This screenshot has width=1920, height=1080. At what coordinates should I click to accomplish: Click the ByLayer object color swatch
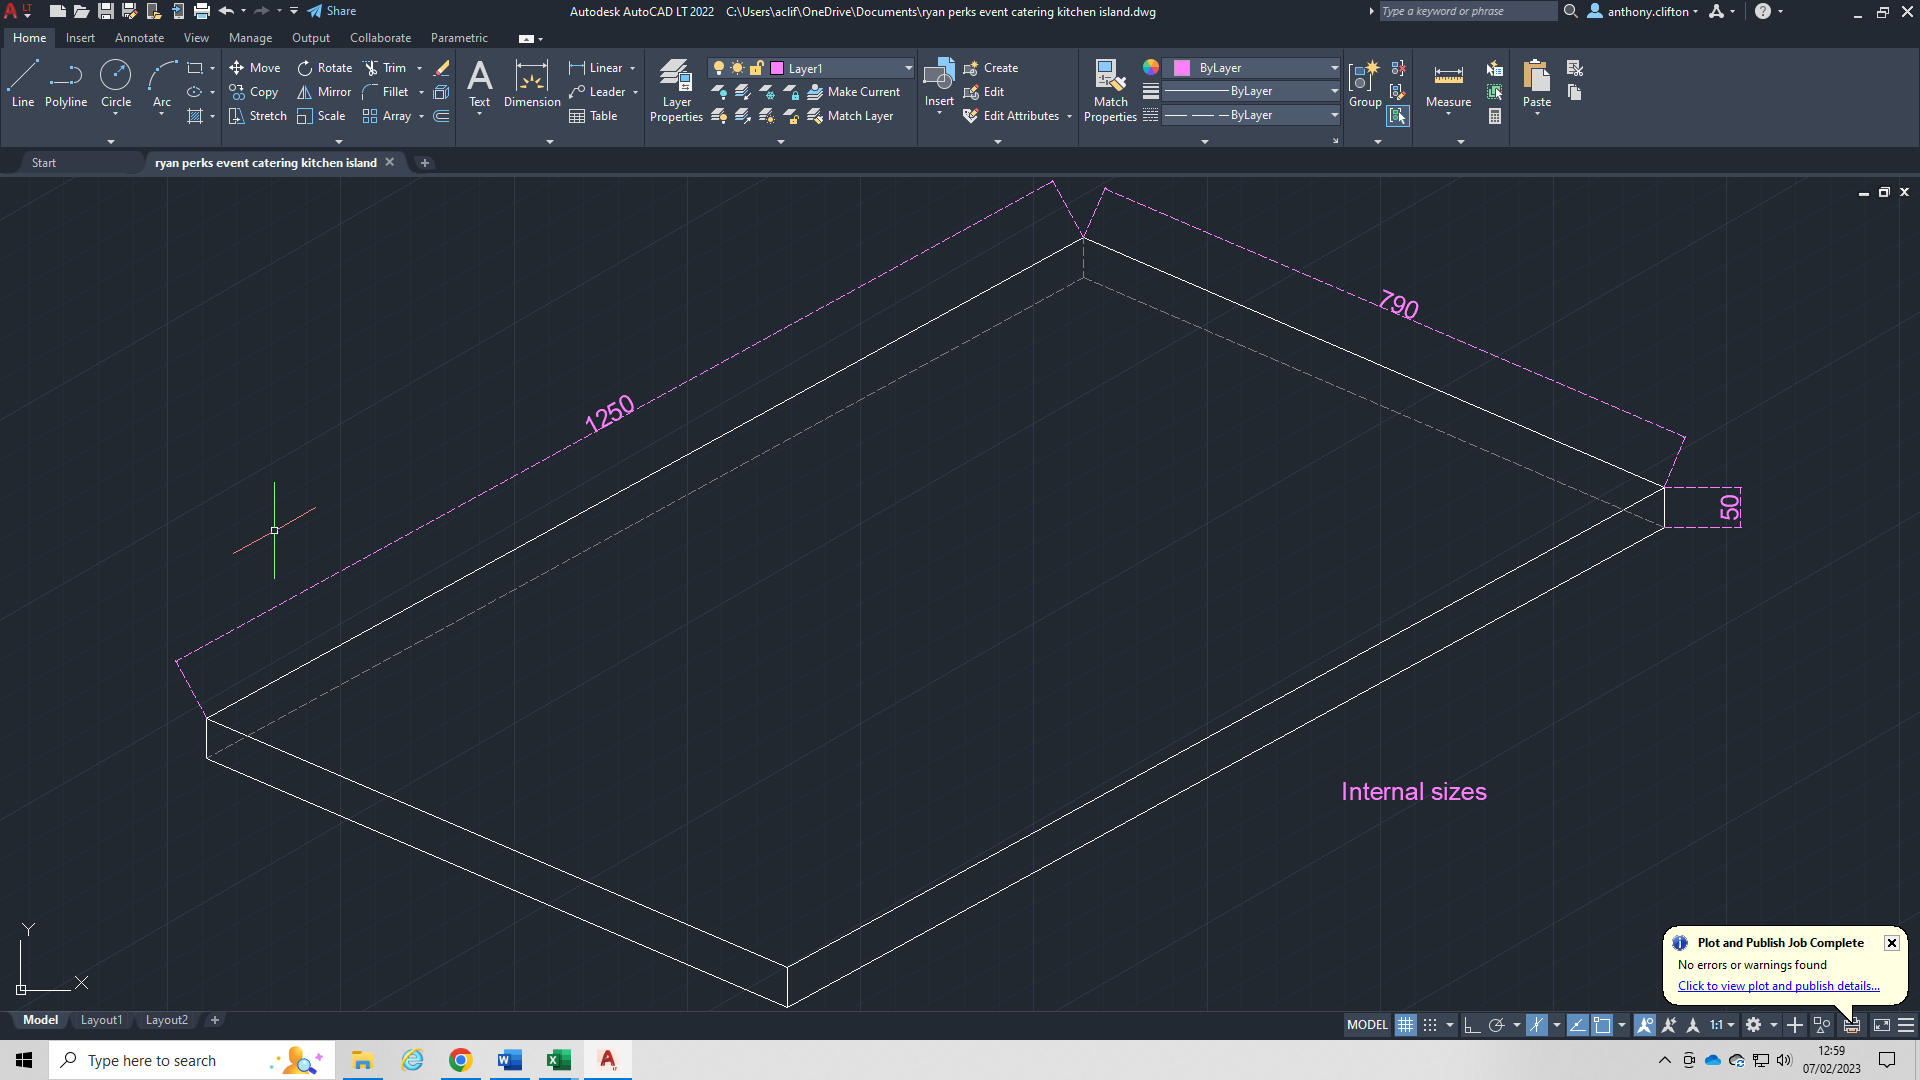[1182, 68]
